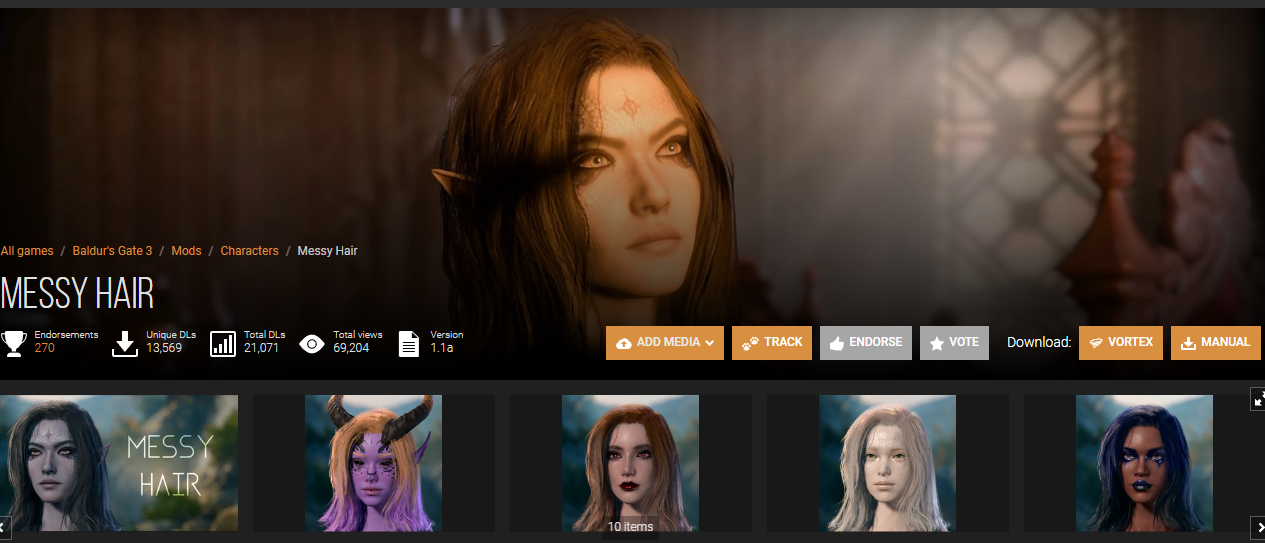The image size is (1265, 543).
Task: Go to Baldur's Gate 3 breadcrumb
Action: coord(112,251)
